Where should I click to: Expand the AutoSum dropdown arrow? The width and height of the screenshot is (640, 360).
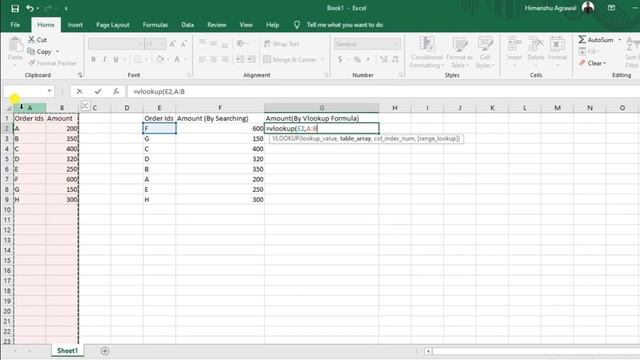pyautogui.click(x=619, y=40)
